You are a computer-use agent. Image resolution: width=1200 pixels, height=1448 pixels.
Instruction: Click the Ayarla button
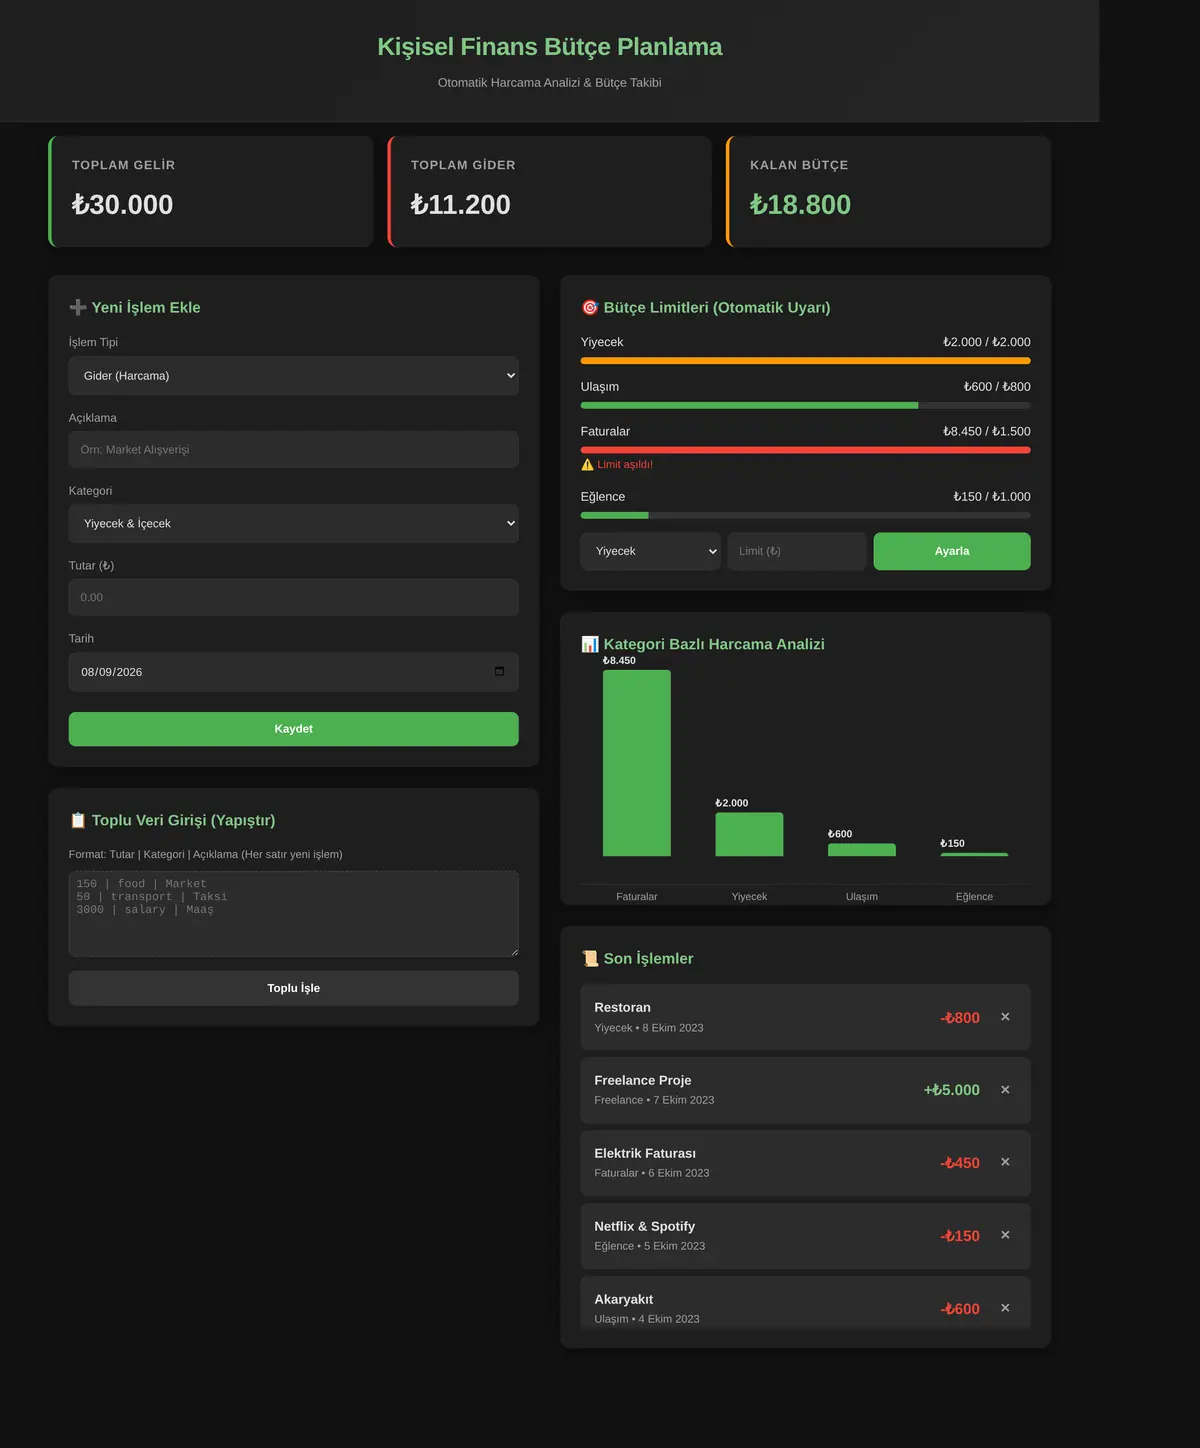(952, 551)
